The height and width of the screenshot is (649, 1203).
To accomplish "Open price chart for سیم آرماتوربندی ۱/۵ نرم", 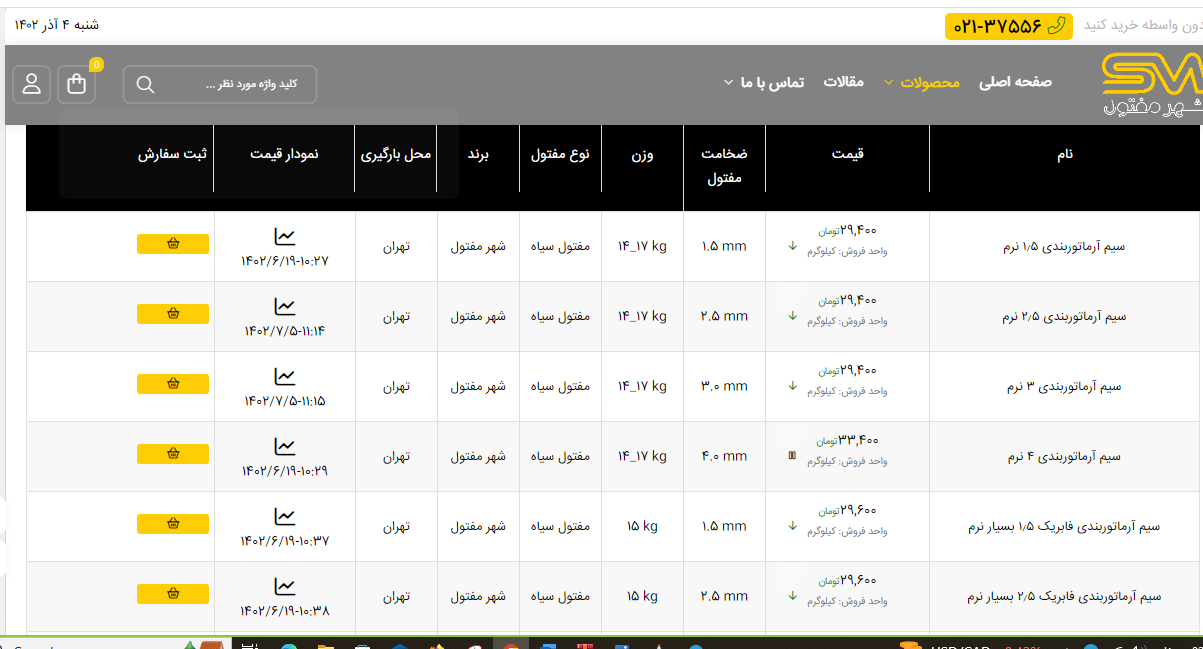I will 285,237.
